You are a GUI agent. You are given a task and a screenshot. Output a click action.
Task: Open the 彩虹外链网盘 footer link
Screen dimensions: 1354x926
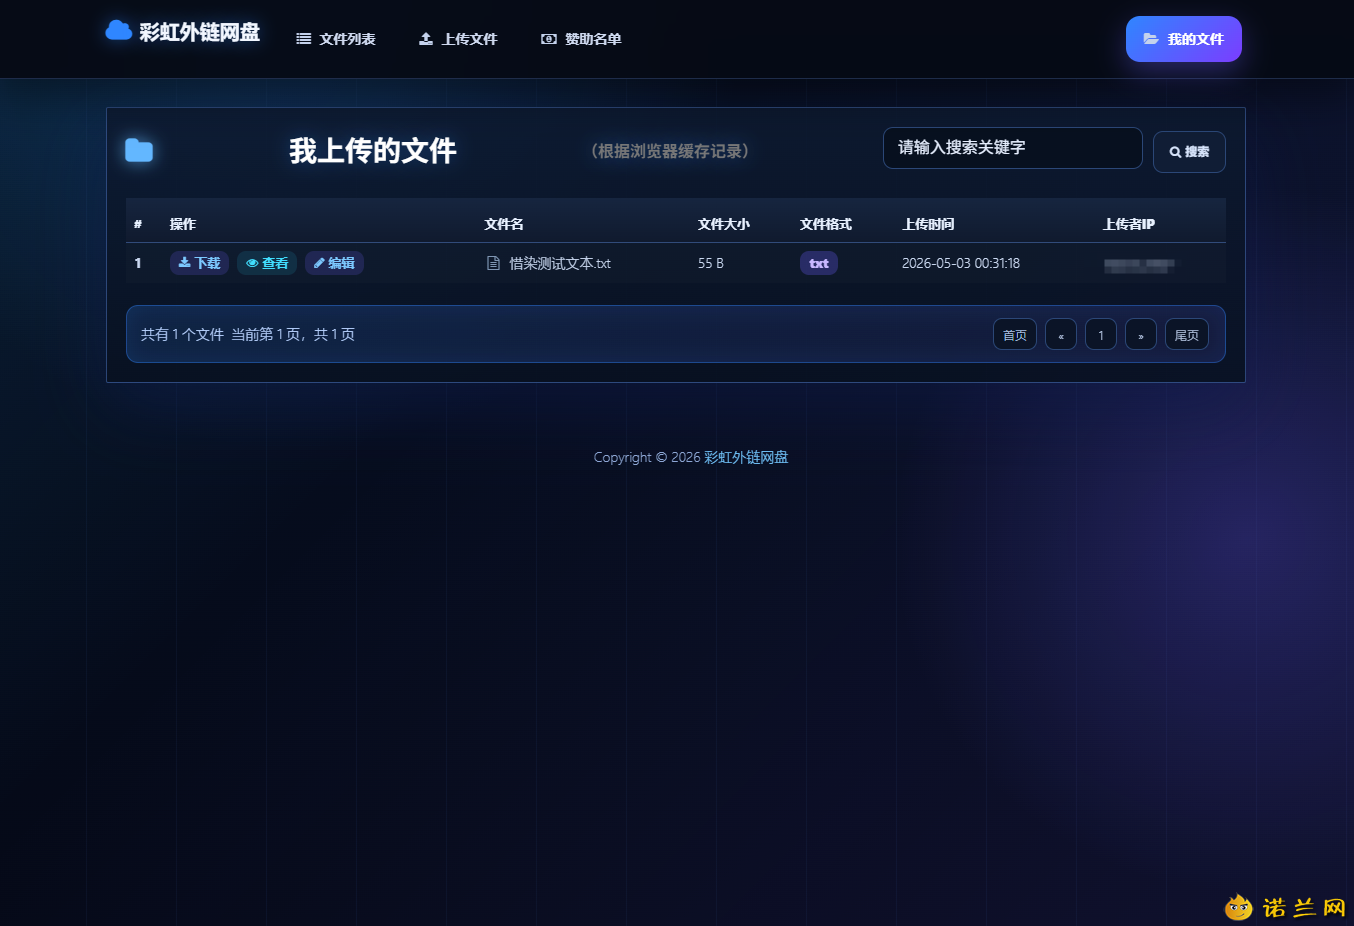[746, 457]
